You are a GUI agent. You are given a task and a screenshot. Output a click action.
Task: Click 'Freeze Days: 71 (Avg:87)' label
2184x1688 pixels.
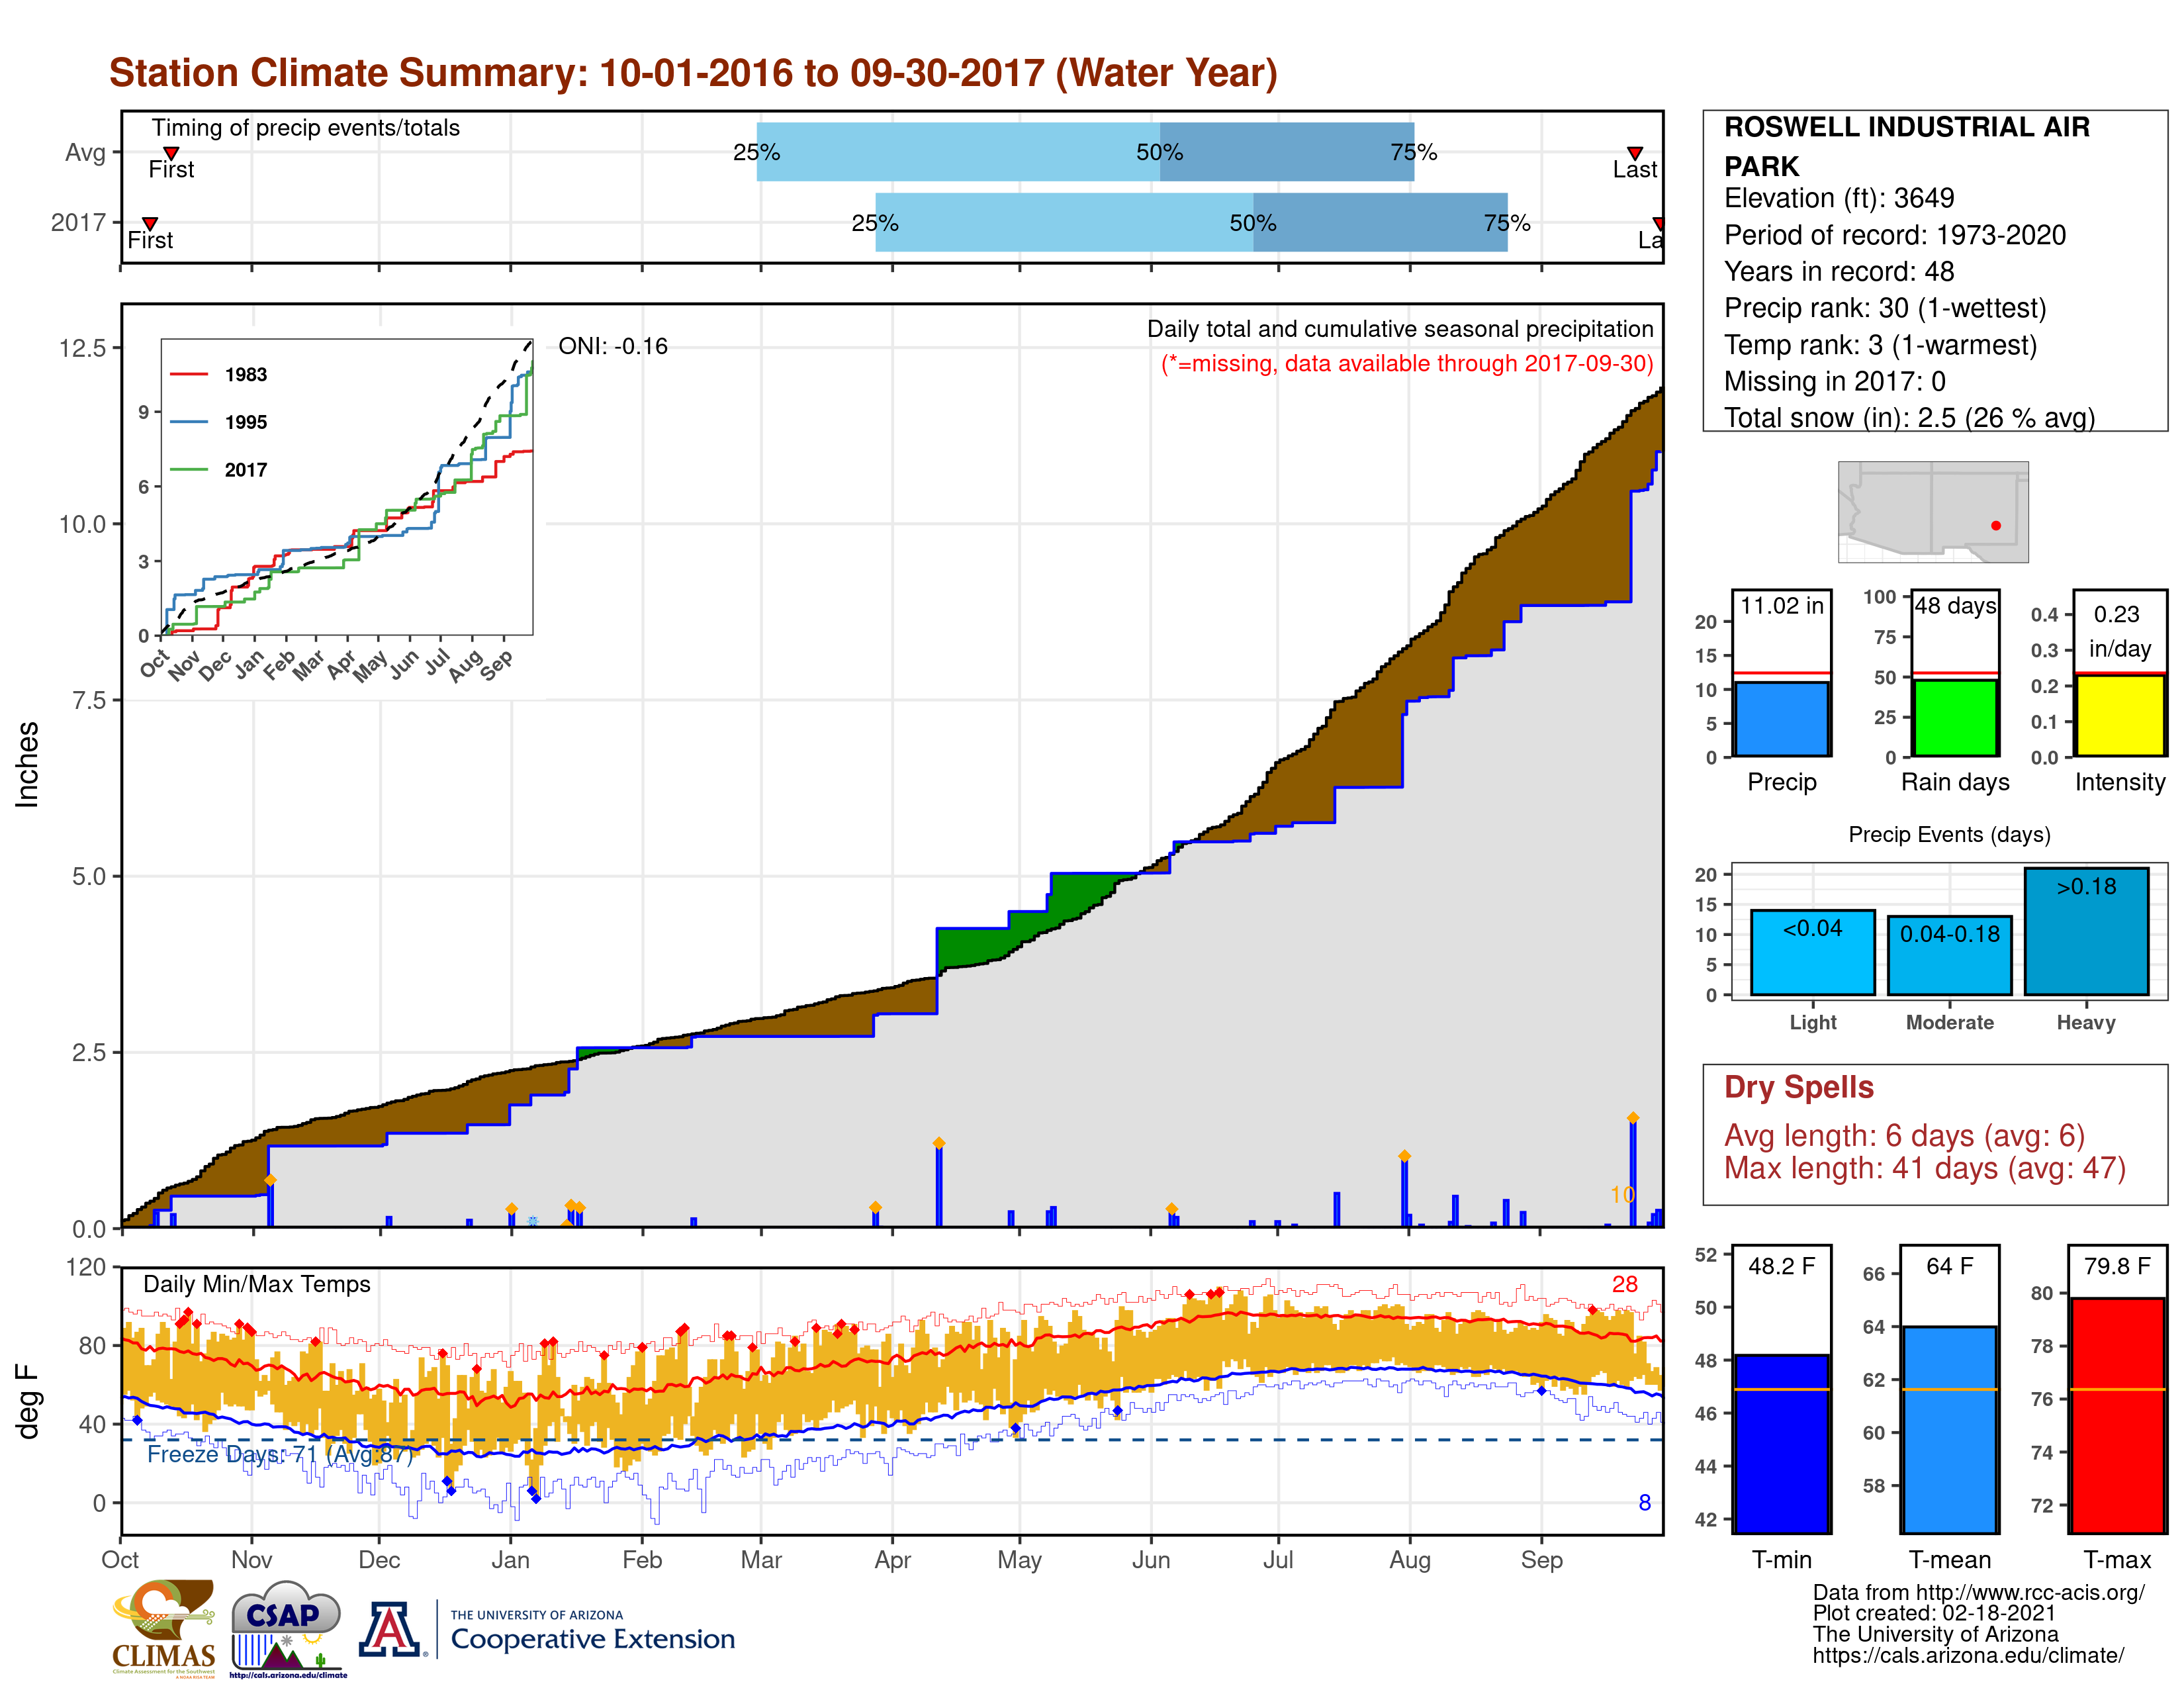pyautogui.click(x=280, y=1454)
